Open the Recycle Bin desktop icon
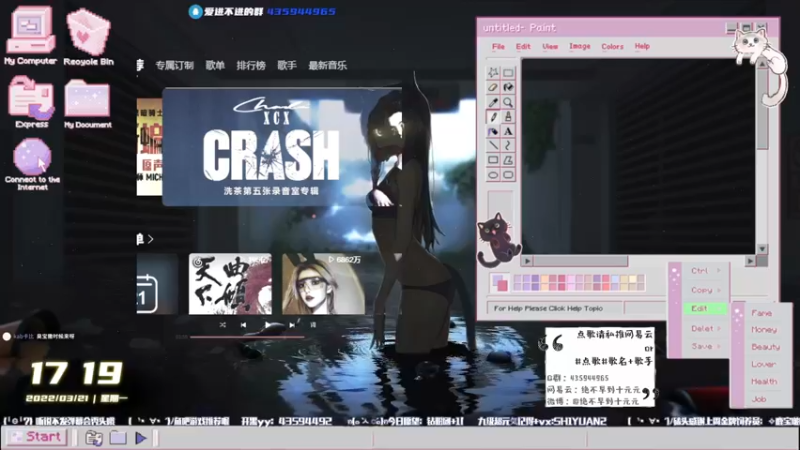The image size is (800, 450). [x=88, y=37]
